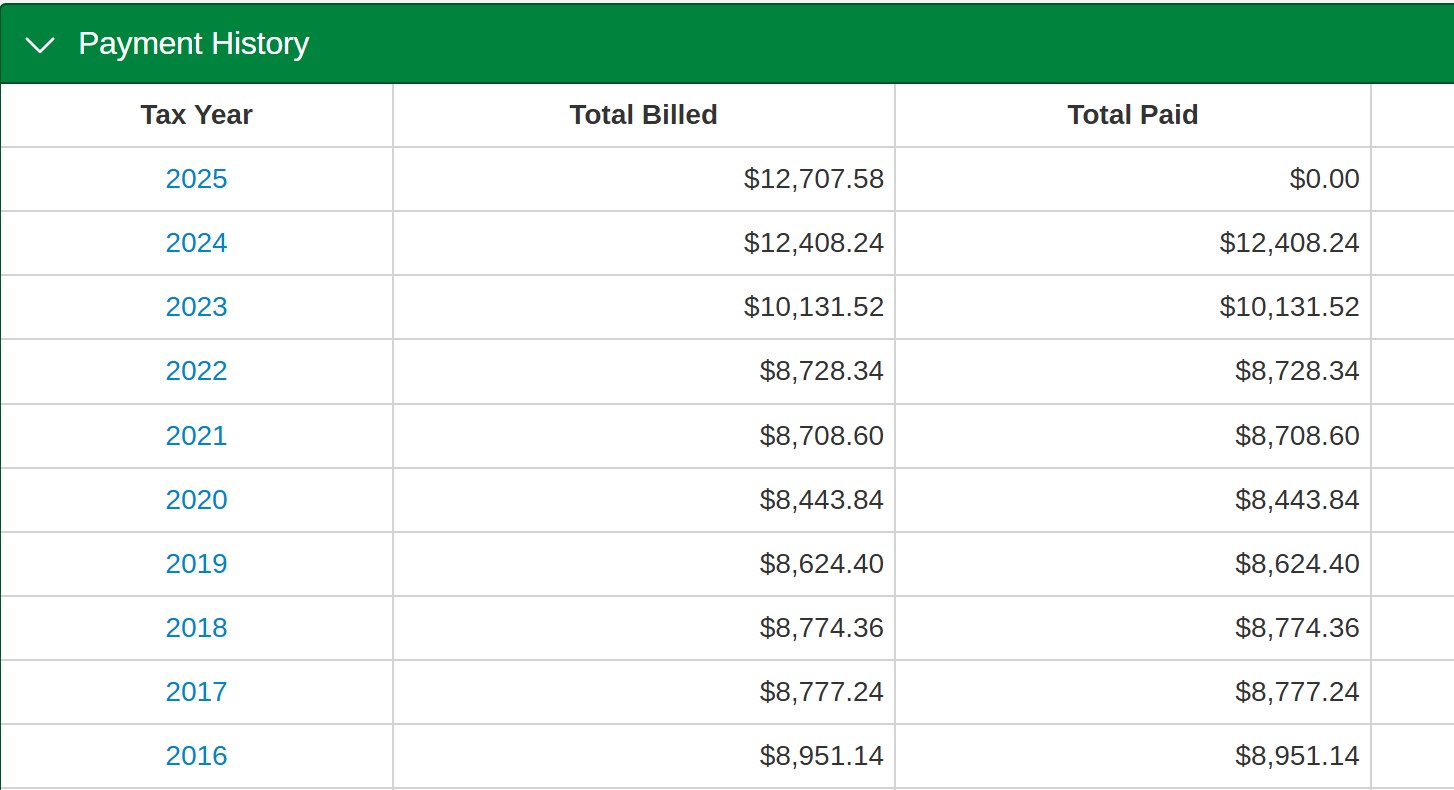The image size is (1454, 790).
Task: Open the 2020 tax year link
Action: (196, 500)
